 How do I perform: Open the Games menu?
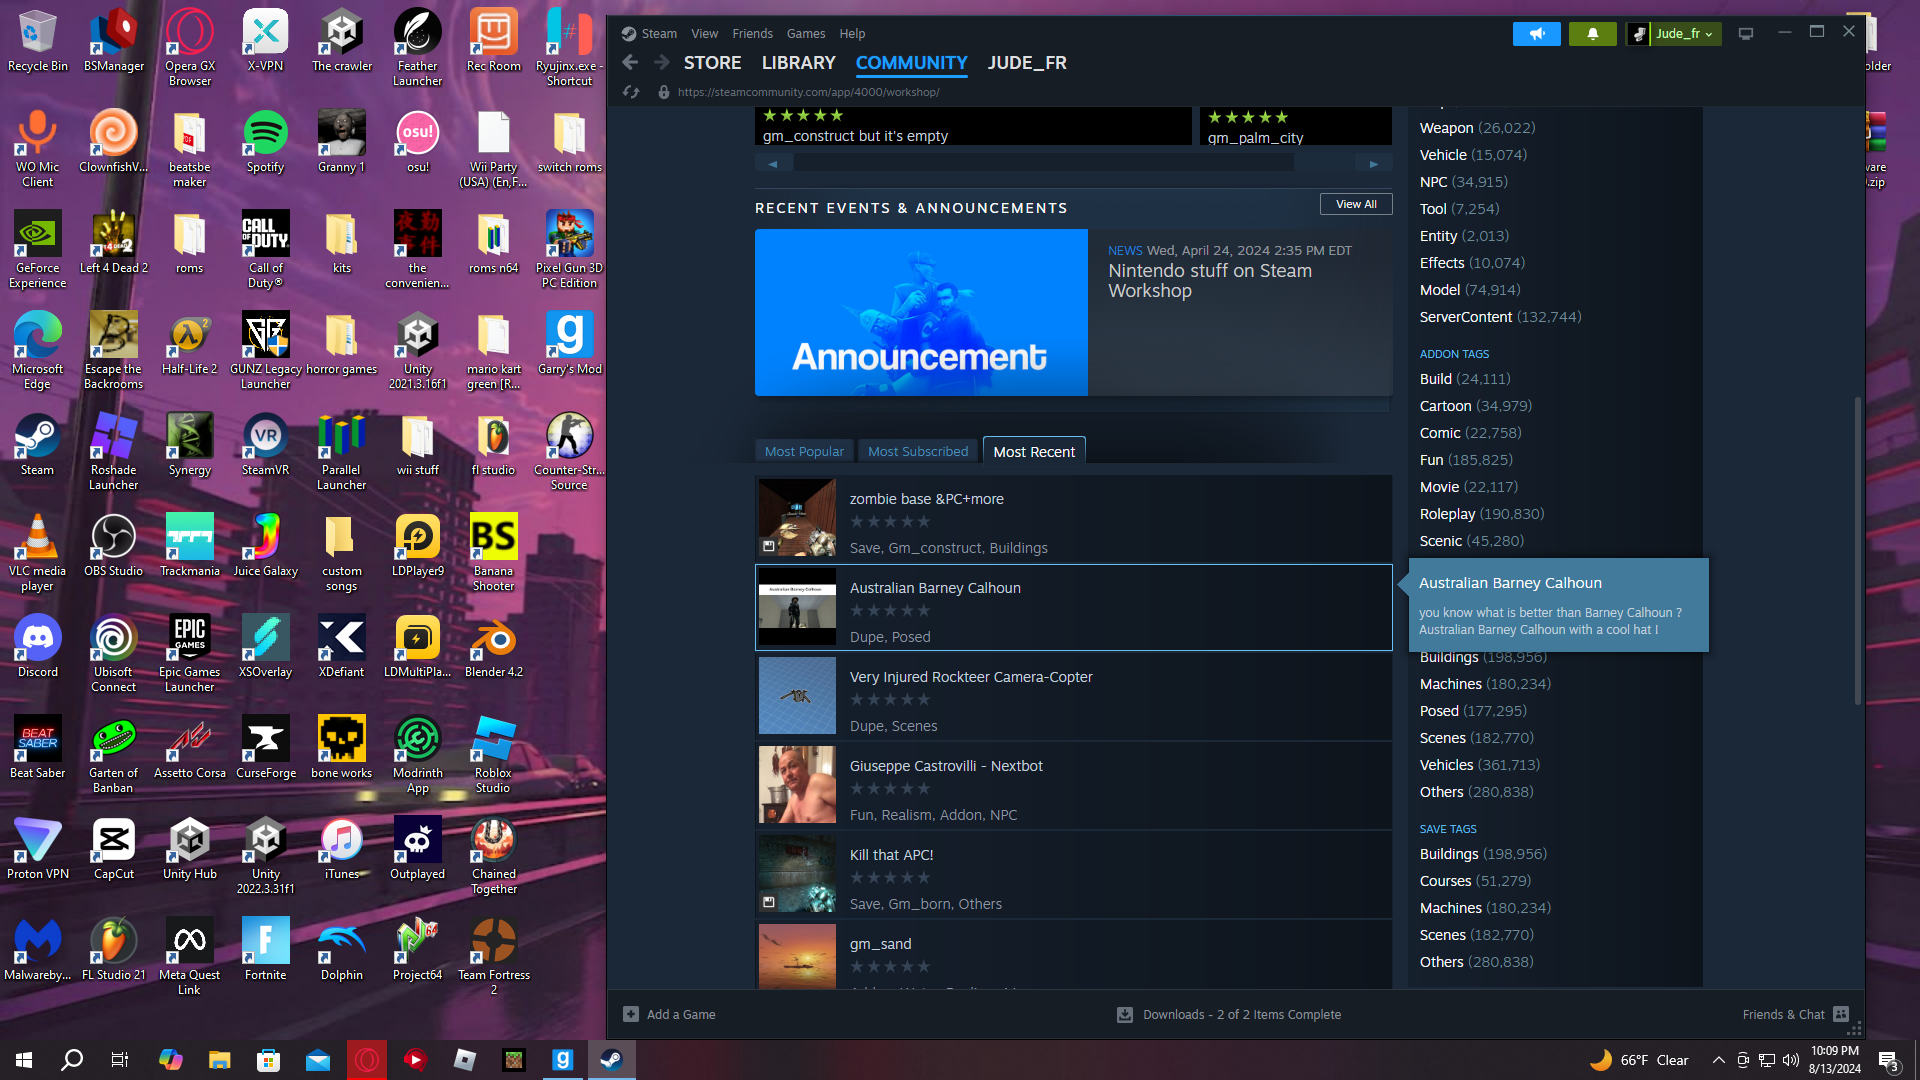805,34
